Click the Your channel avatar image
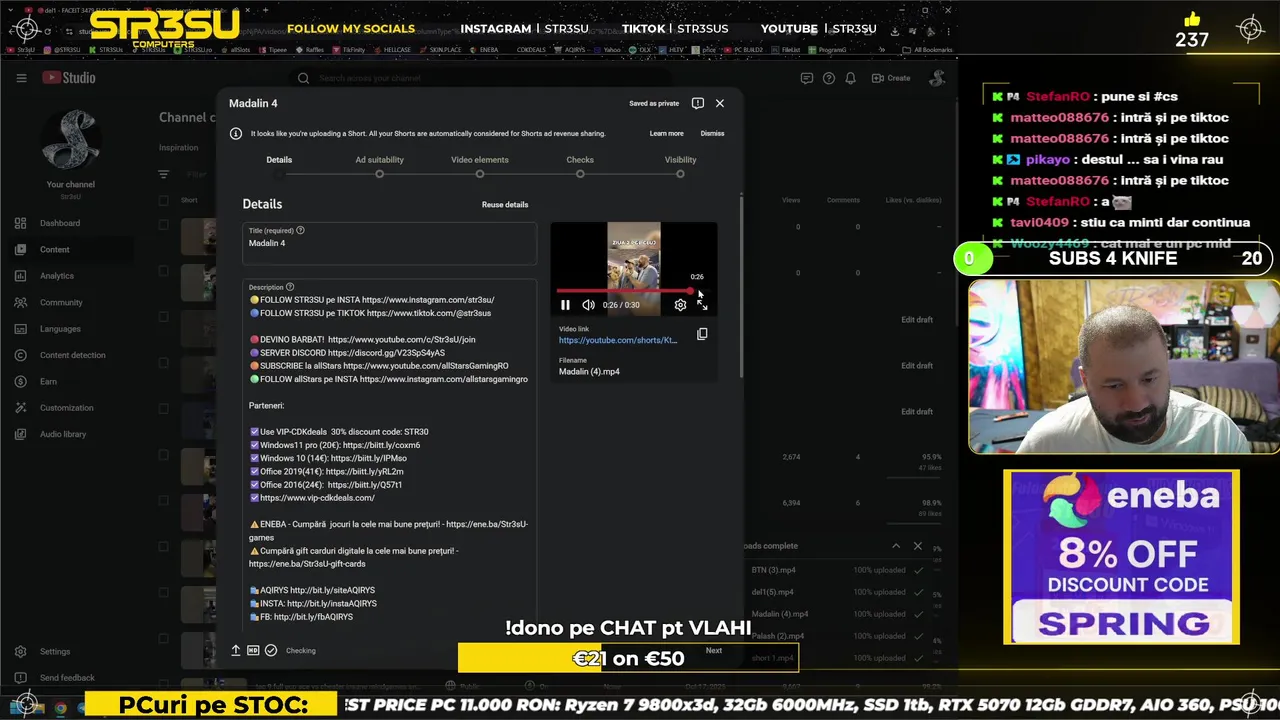 coord(70,139)
